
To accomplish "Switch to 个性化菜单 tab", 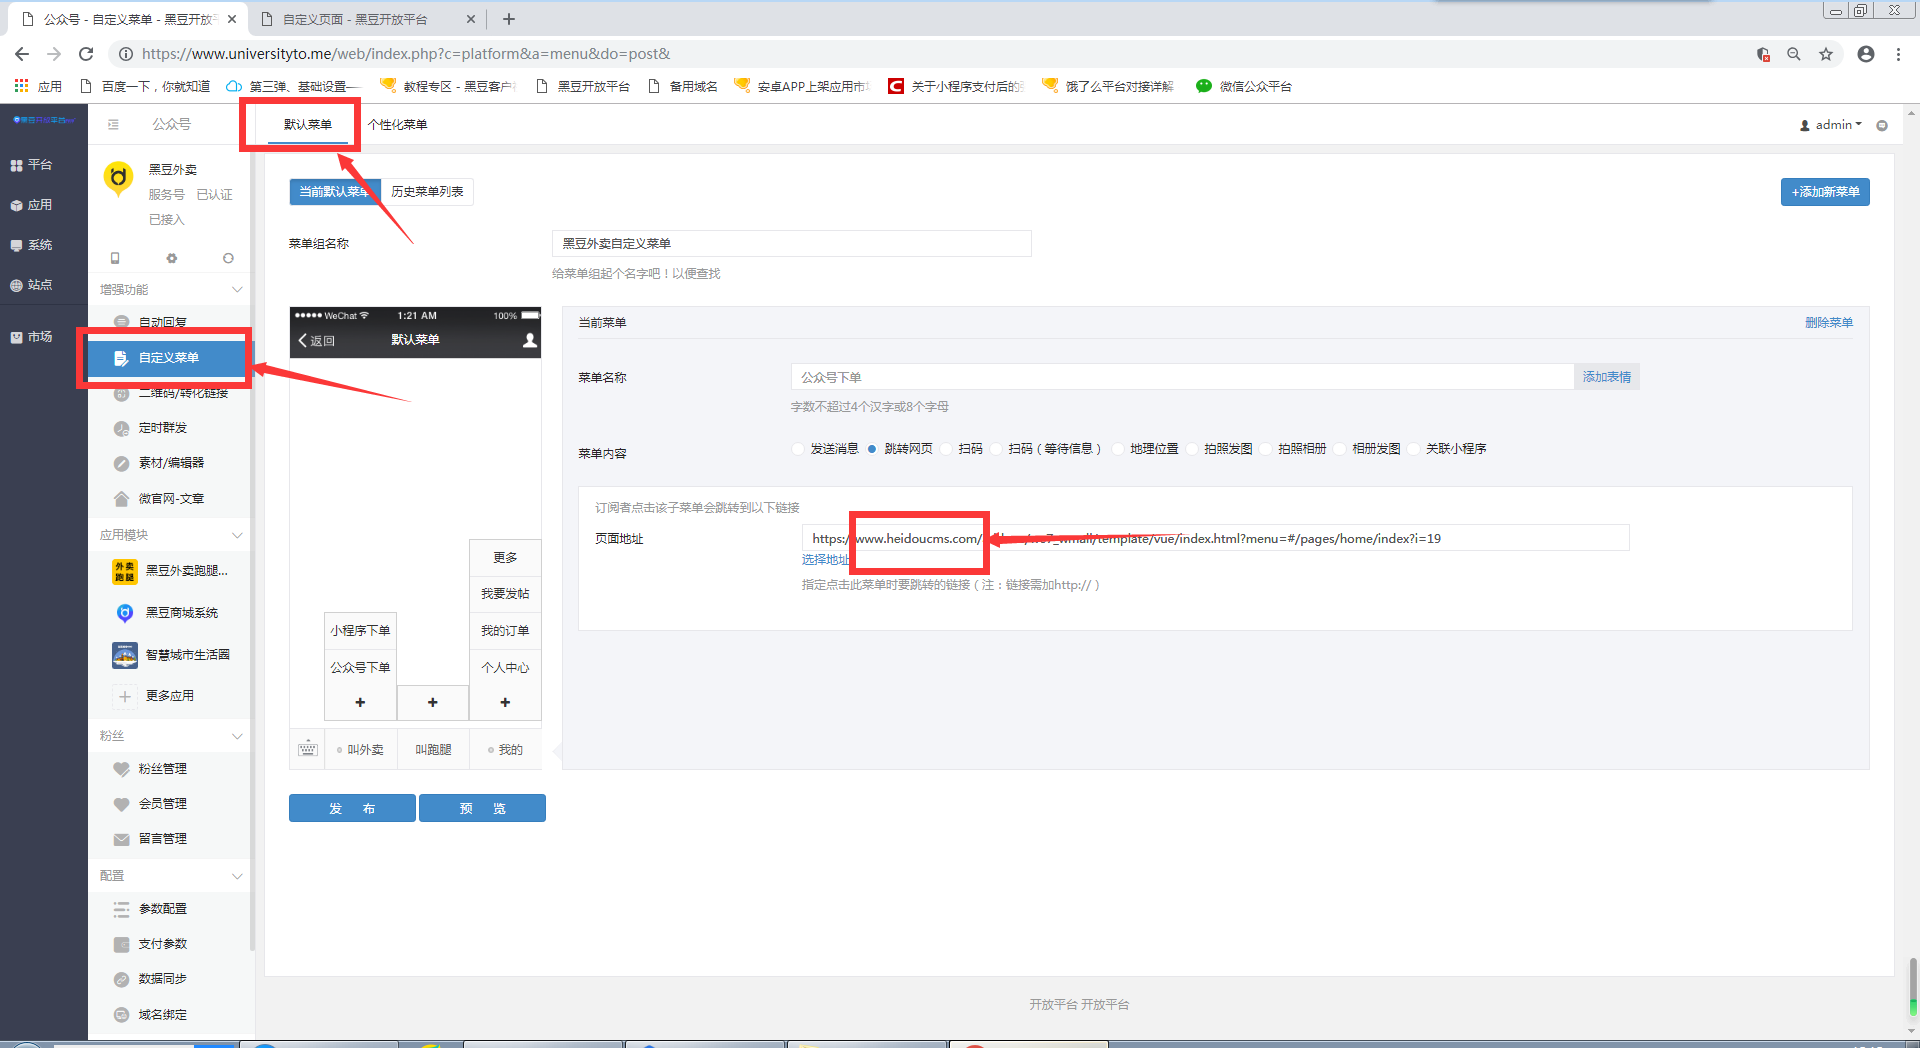I will coord(398,125).
